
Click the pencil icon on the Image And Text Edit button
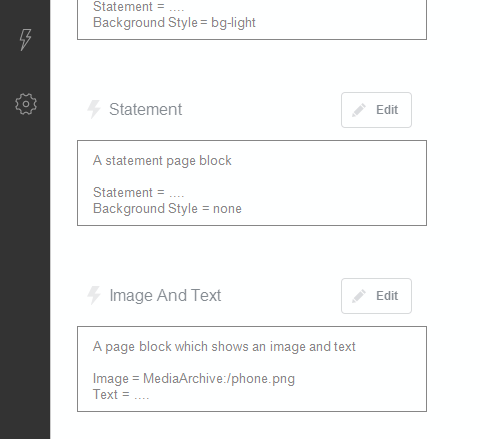pyautogui.click(x=359, y=296)
